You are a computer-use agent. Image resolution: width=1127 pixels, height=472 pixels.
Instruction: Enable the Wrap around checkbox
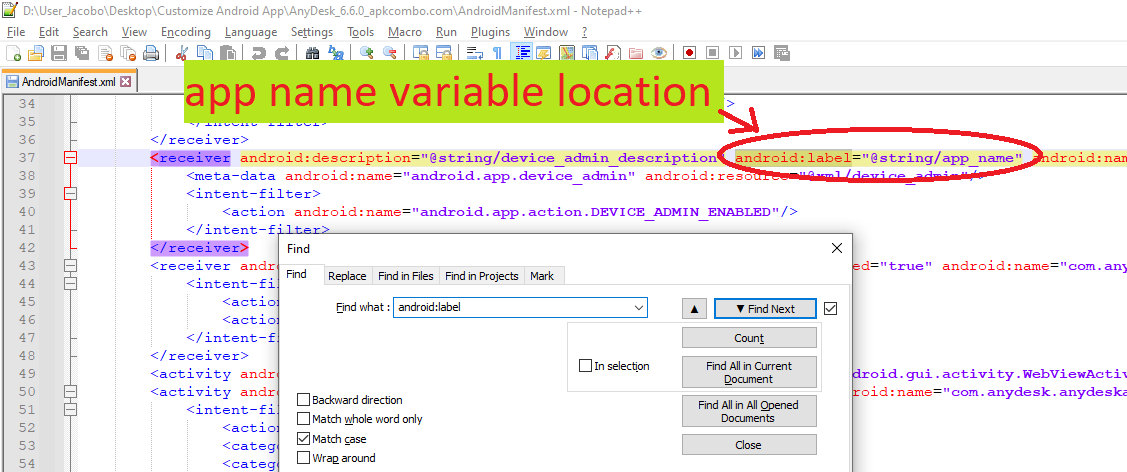point(303,458)
